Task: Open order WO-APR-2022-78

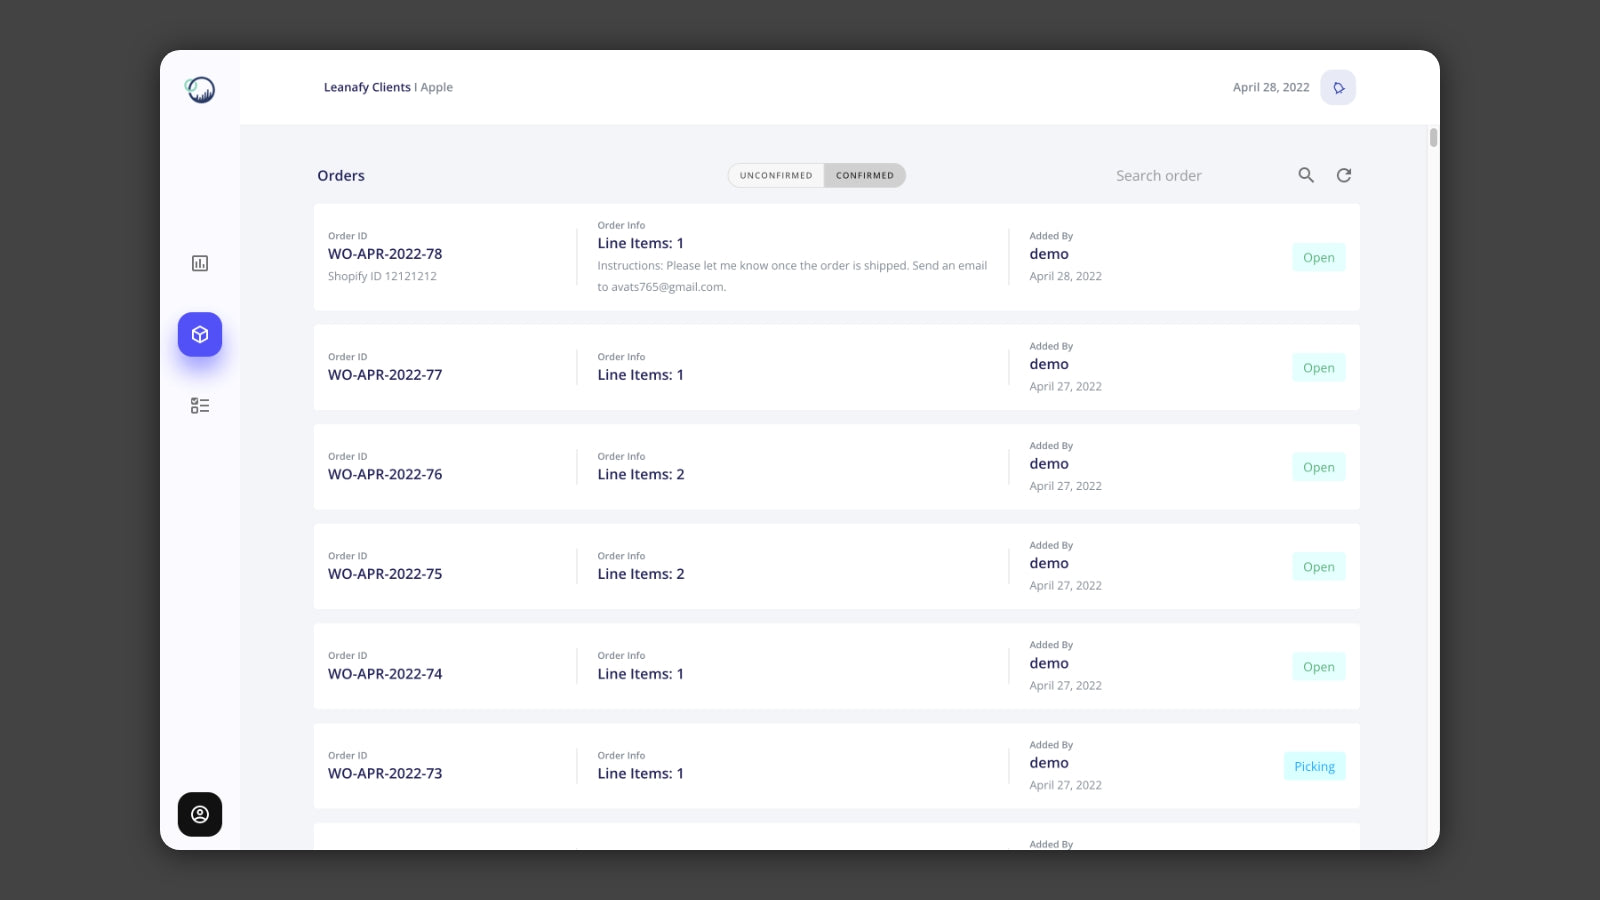Action: point(385,254)
